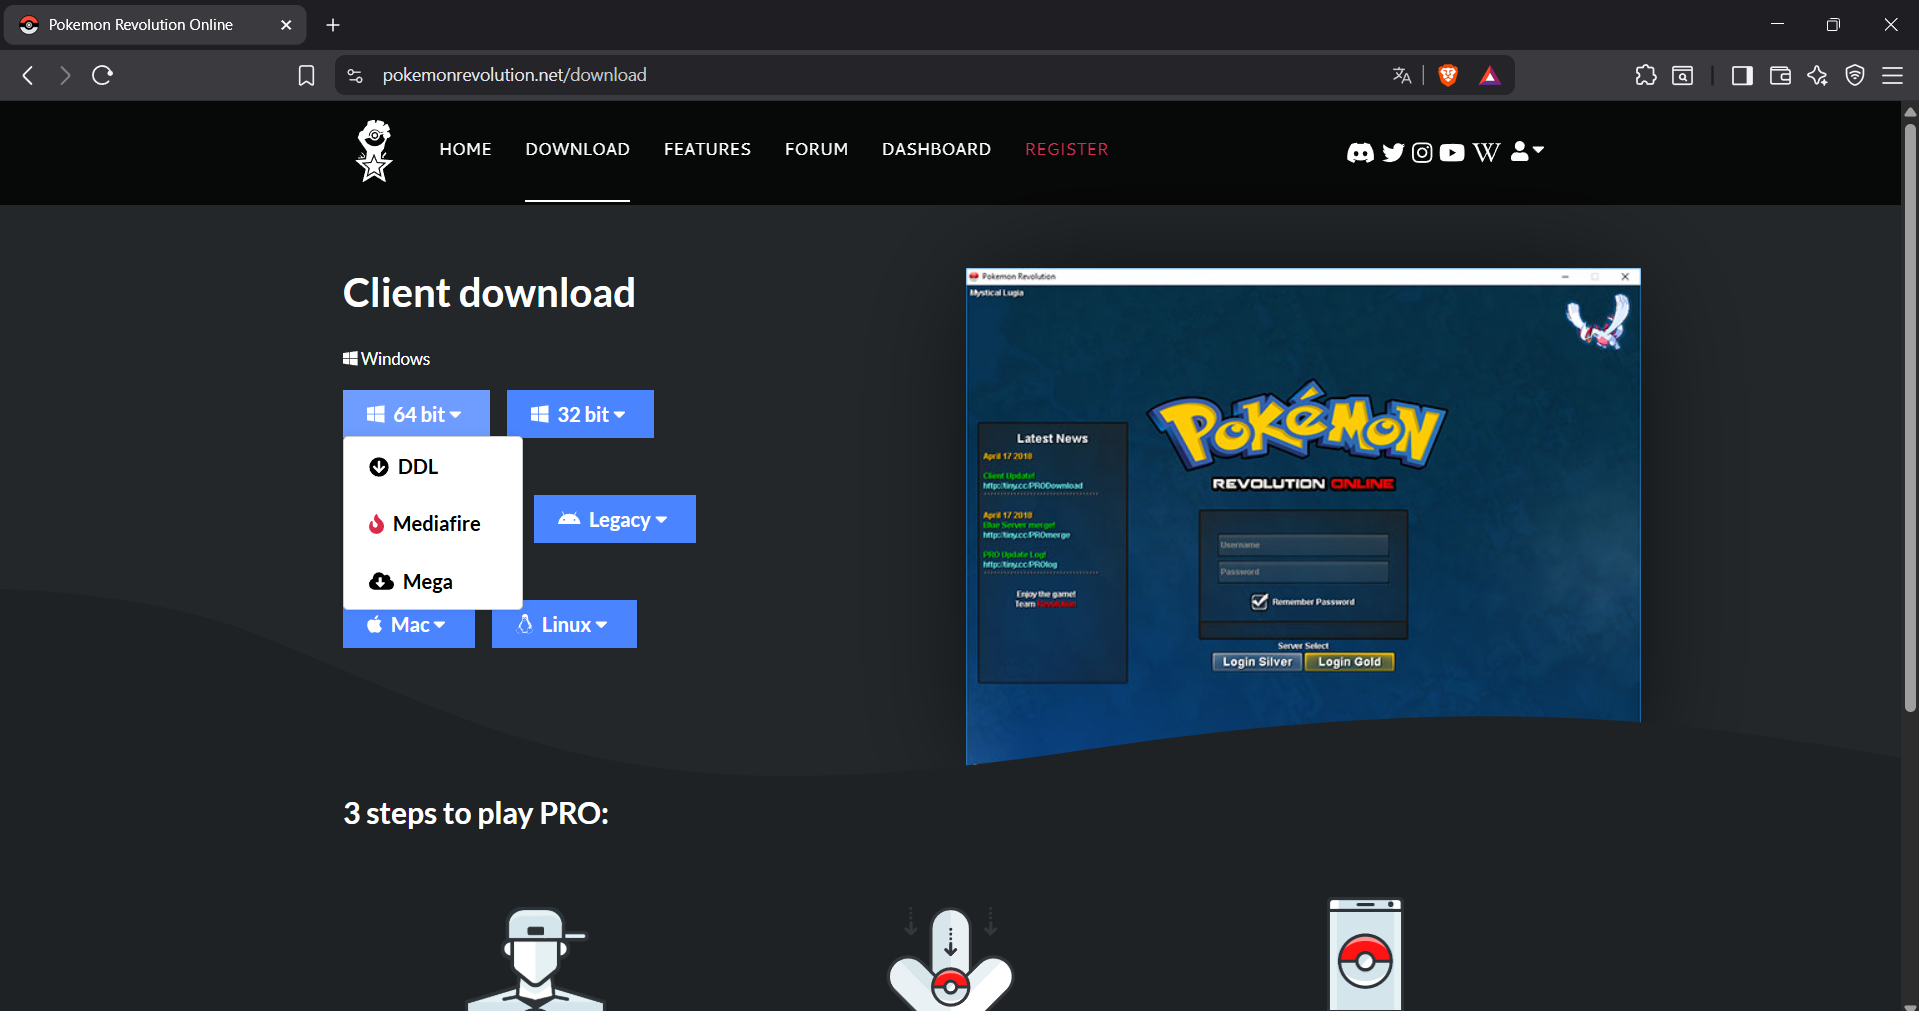
Task: Click the Pokemon Revolution site logo
Action: 374,151
